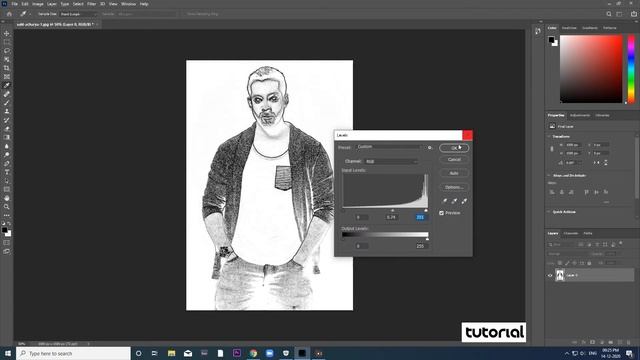Select the Lasso tool
The image size is (640, 360).
pos(7,51)
